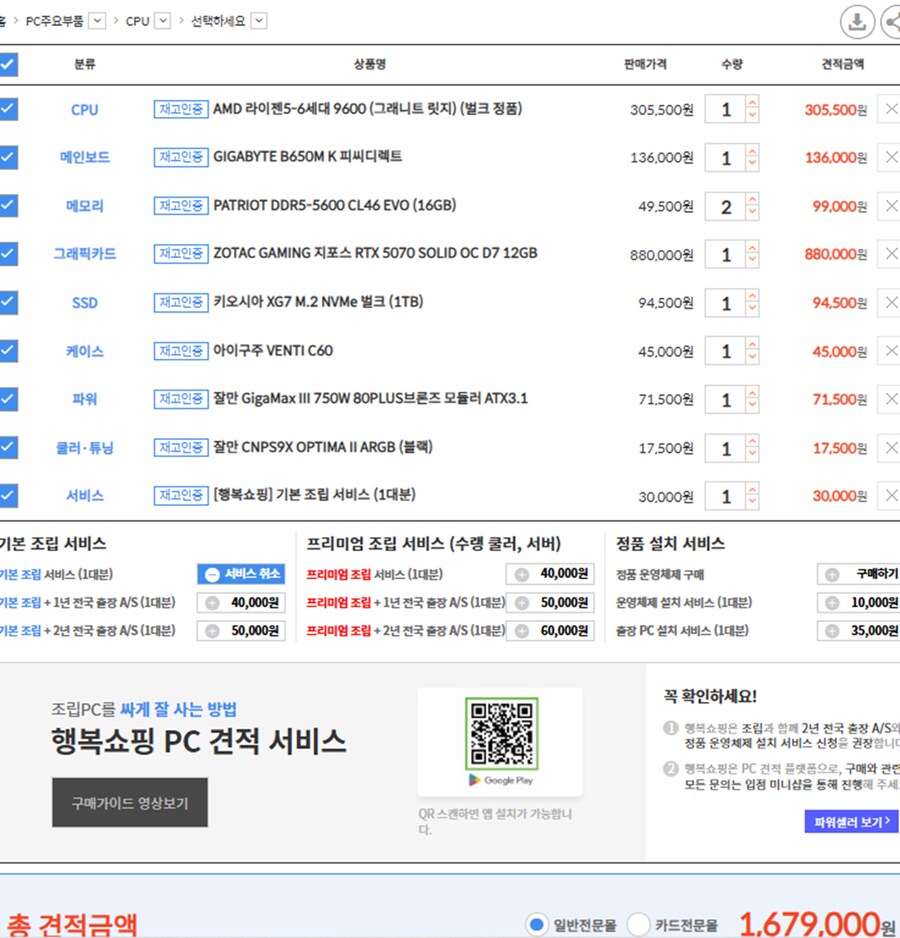Click the QR code image
The height and width of the screenshot is (938, 900).
tap(501, 733)
